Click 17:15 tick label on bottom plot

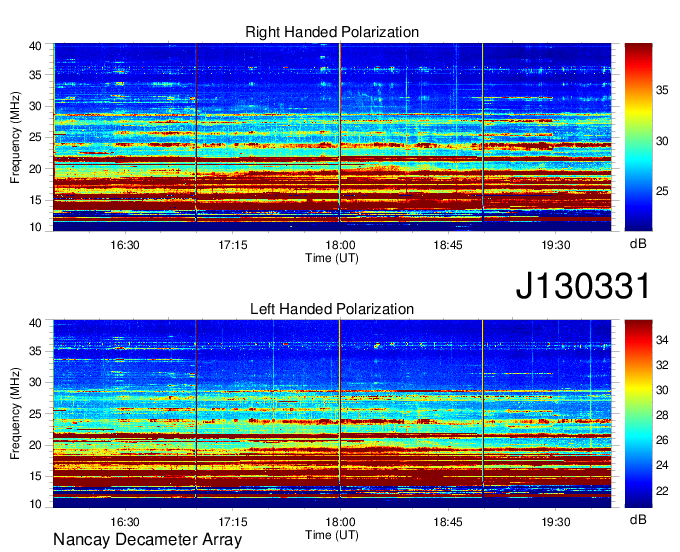point(232,522)
